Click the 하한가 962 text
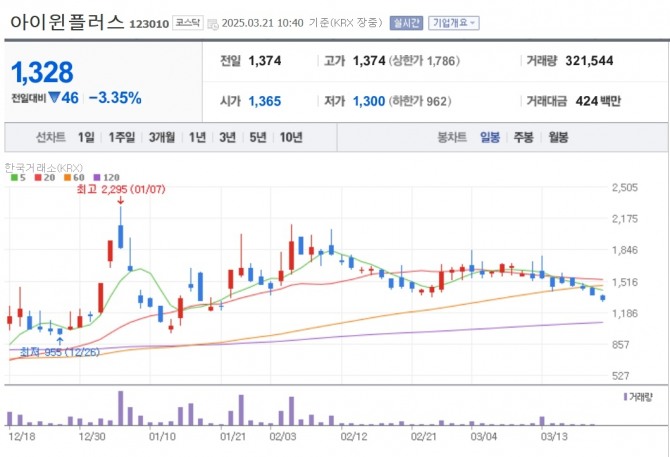Image resolution: width=670 pixels, height=457 pixels. pyautogui.click(x=420, y=102)
